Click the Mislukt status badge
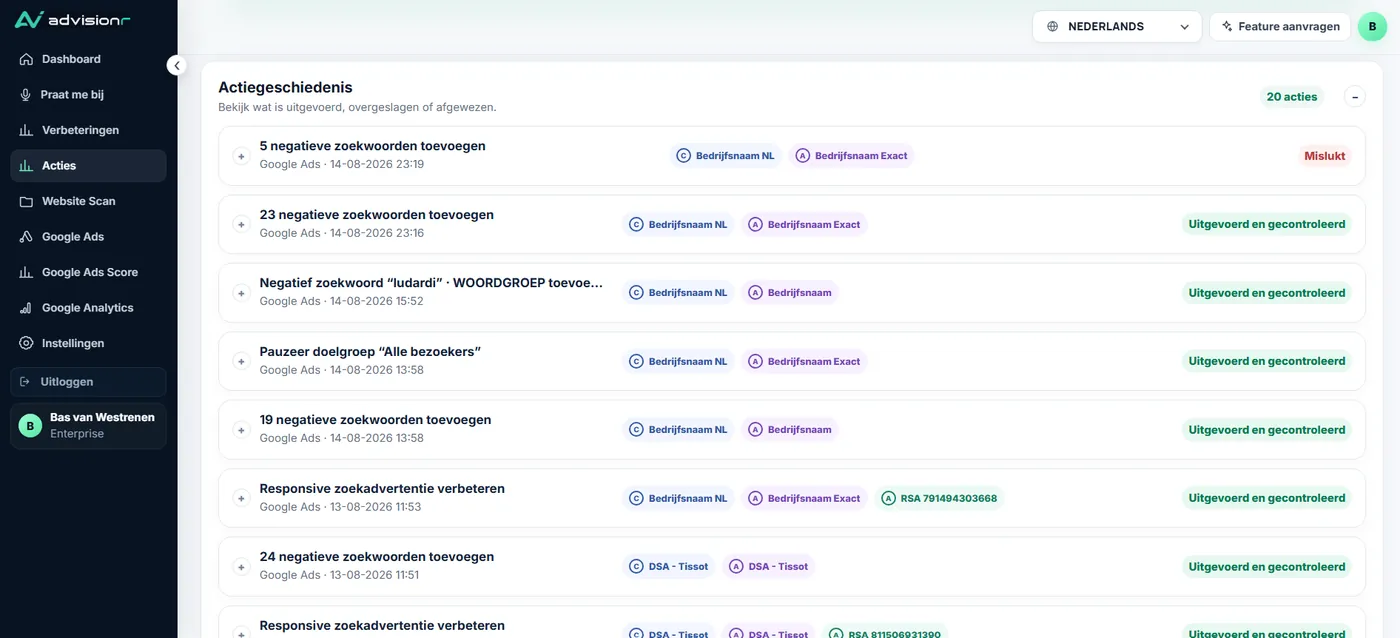The height and width of the screenshot is (638, 1400). (1324, 156)
